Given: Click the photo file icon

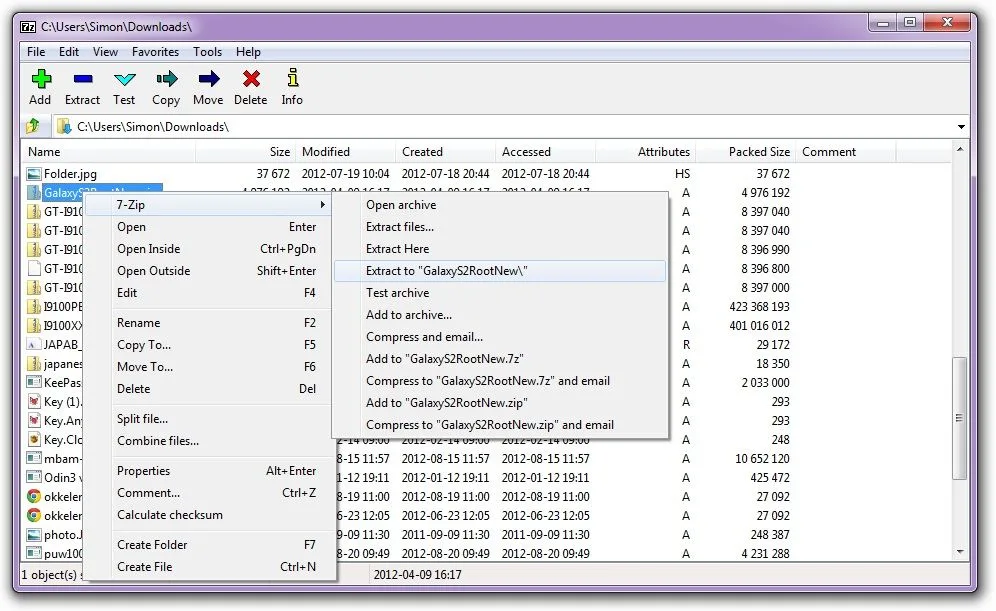Looking at the screenshot, I should click(x=34, y=535).
